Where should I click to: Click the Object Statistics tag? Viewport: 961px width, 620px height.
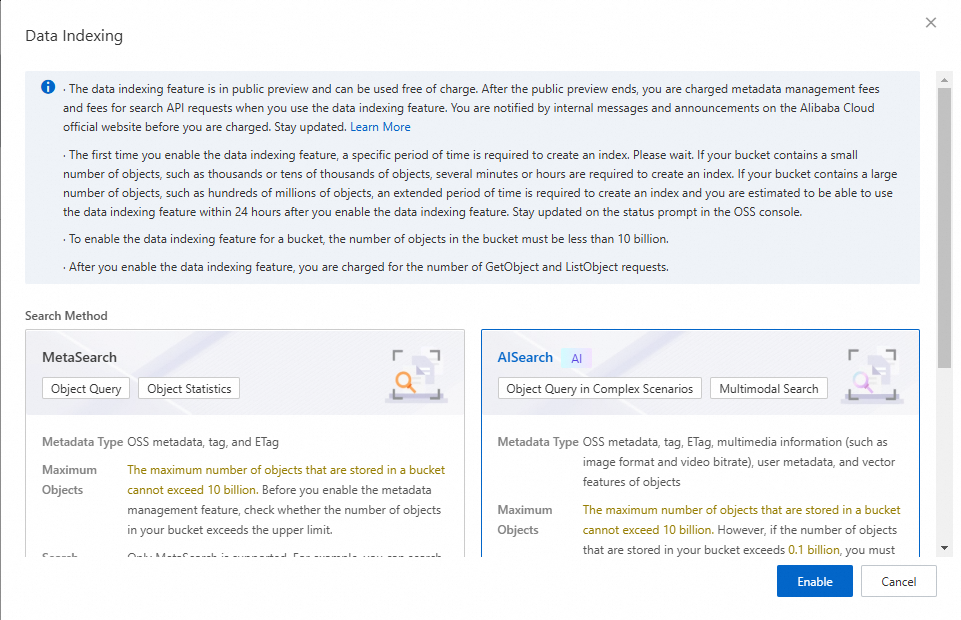(189, 388)
